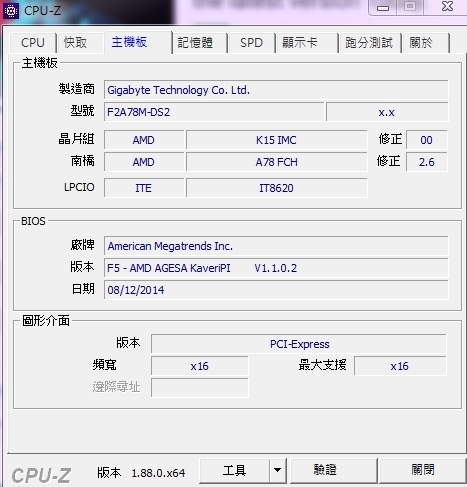467x487 pixels.
Task: Click the empty 邊際尋址 field
Action: pos(200,388)
